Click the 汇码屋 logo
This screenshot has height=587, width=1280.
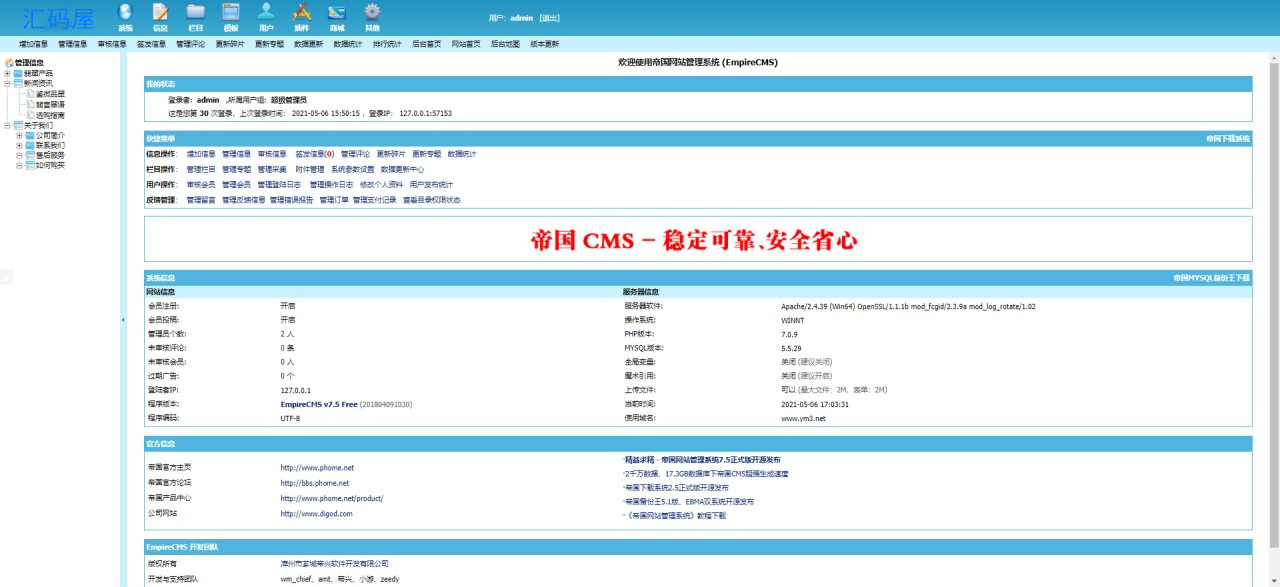pos(57,17)
